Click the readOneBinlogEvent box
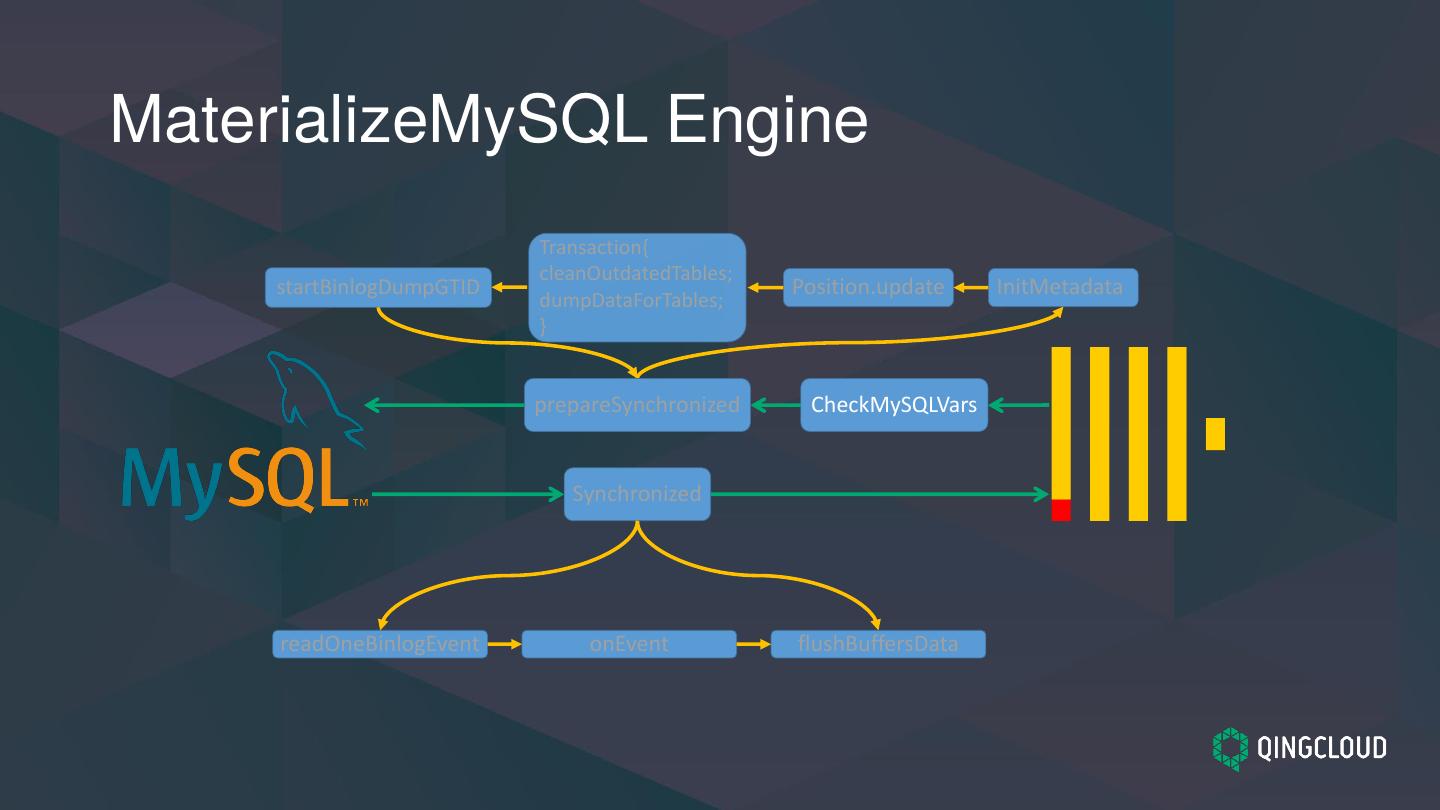1440x810 pixels. 380,644
